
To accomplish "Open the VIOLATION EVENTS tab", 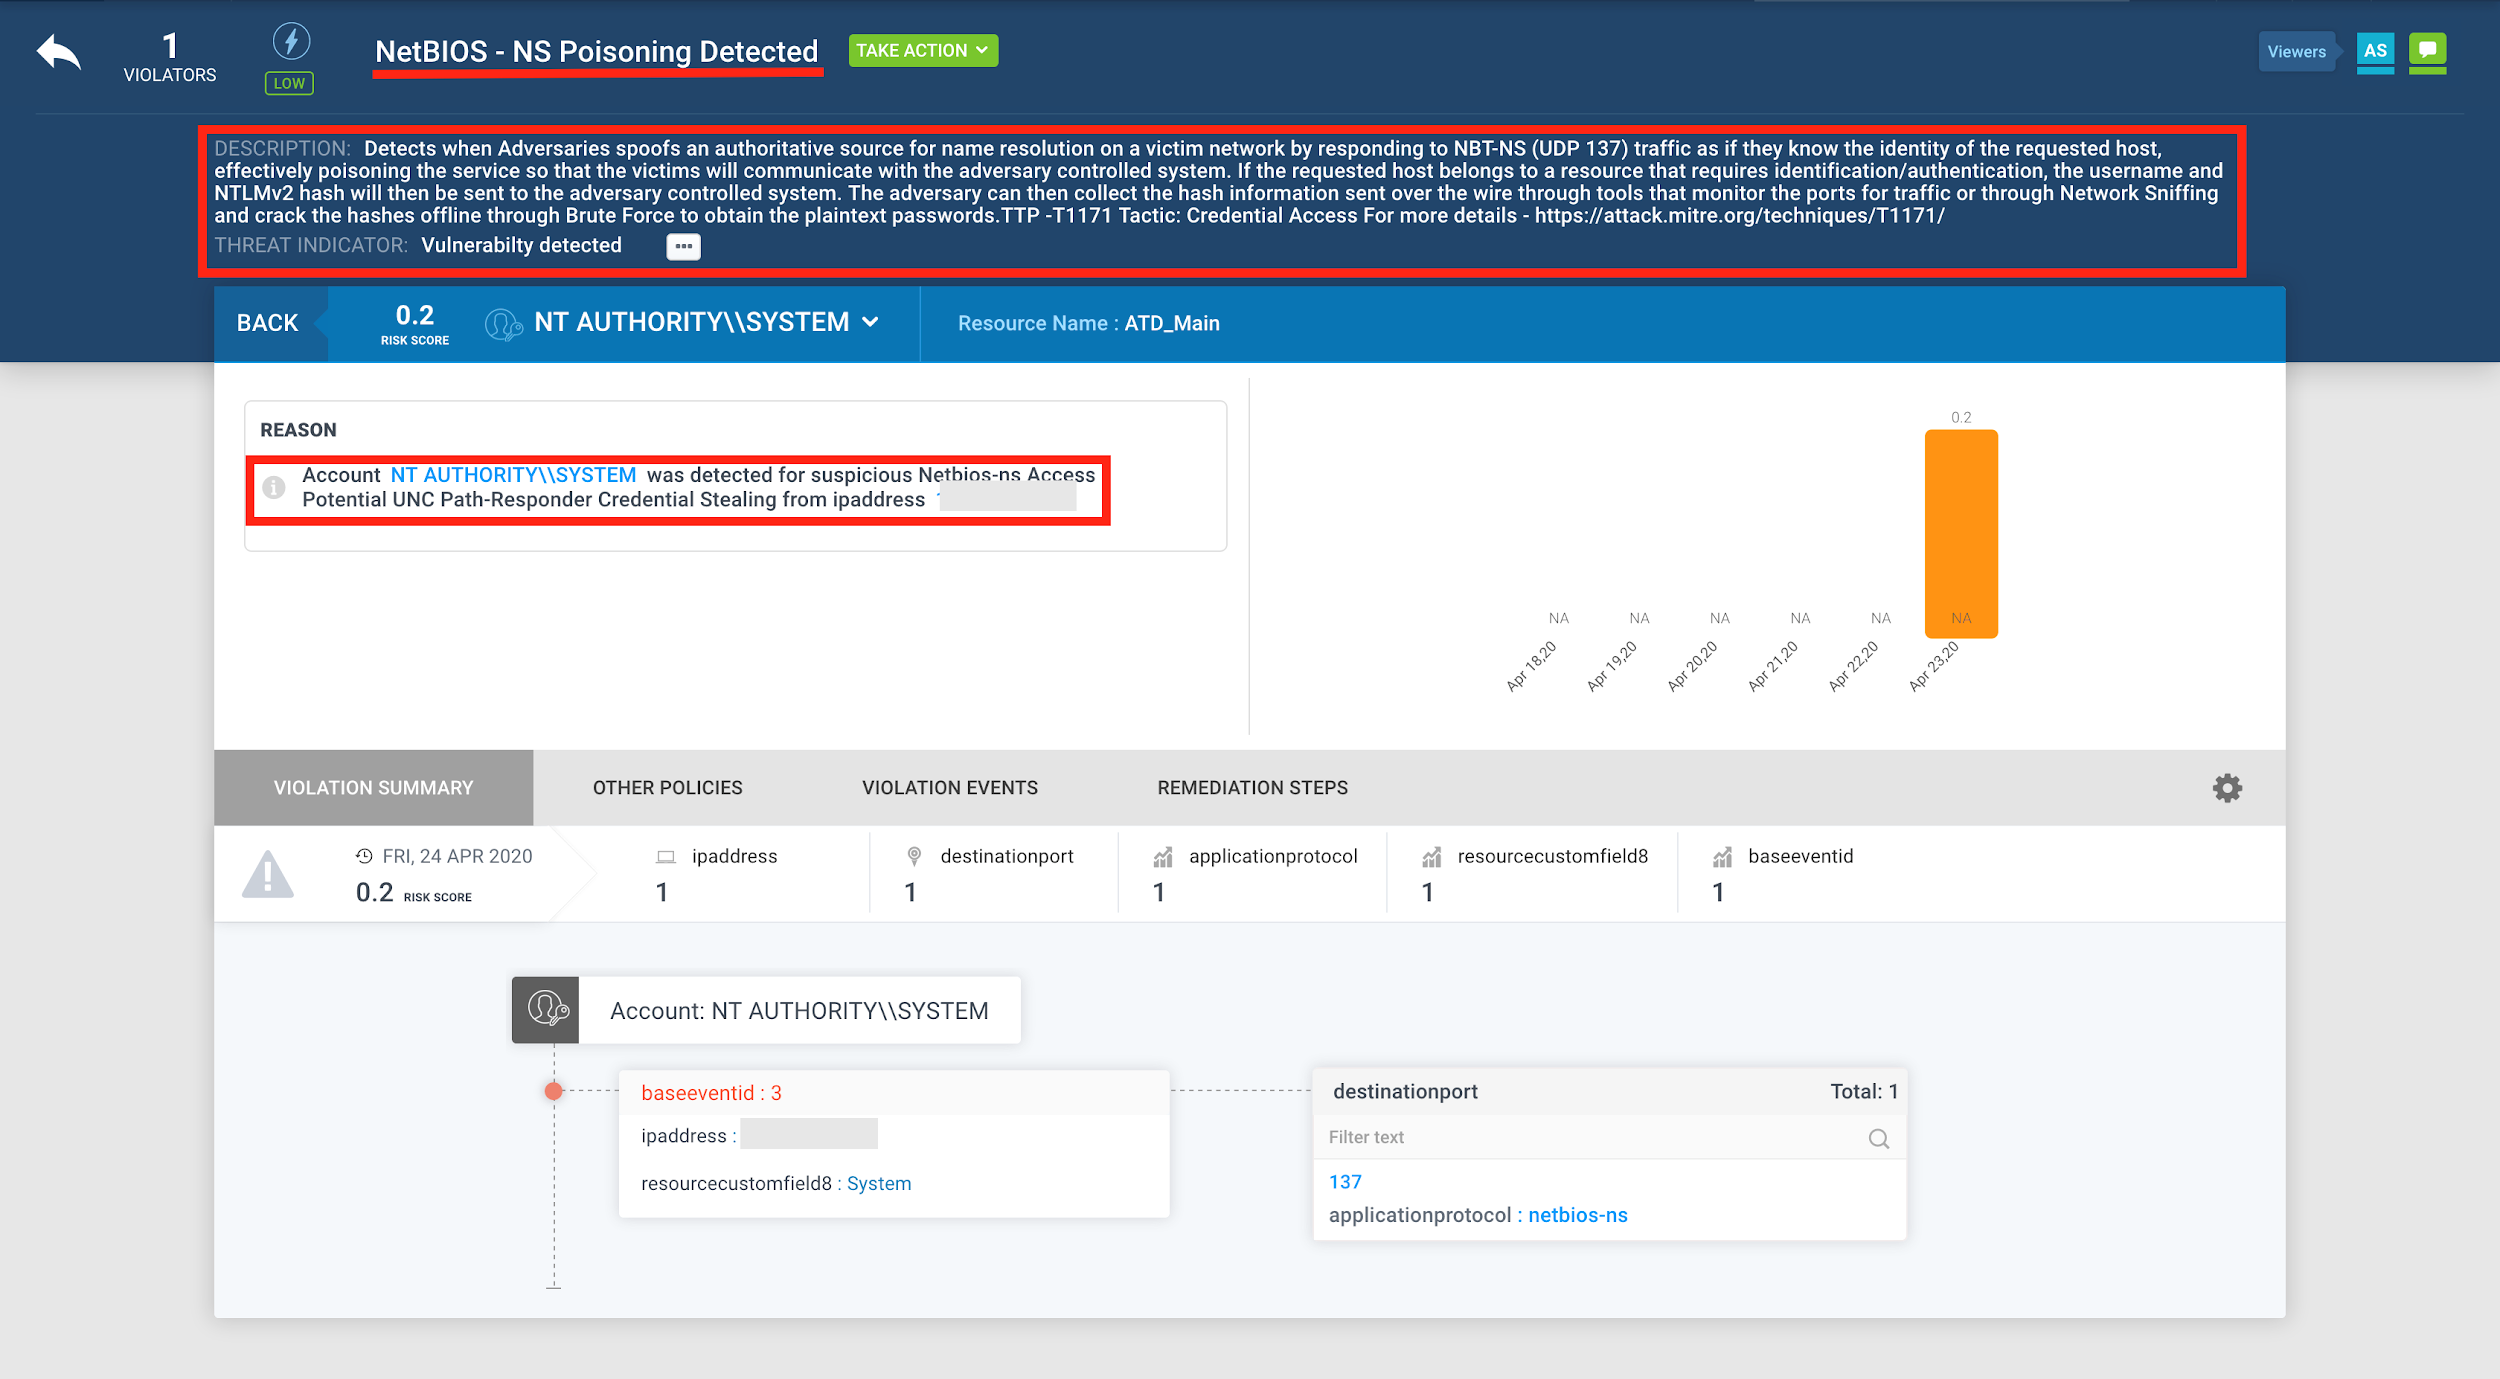I will coord(949,788).
